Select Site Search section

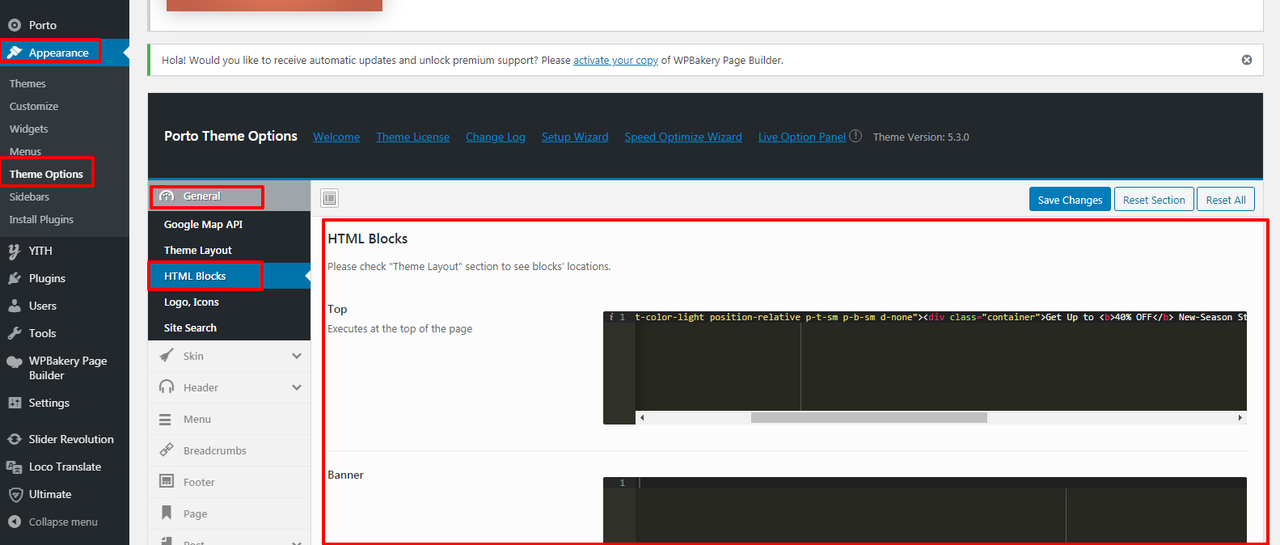(x=190, y=328)
